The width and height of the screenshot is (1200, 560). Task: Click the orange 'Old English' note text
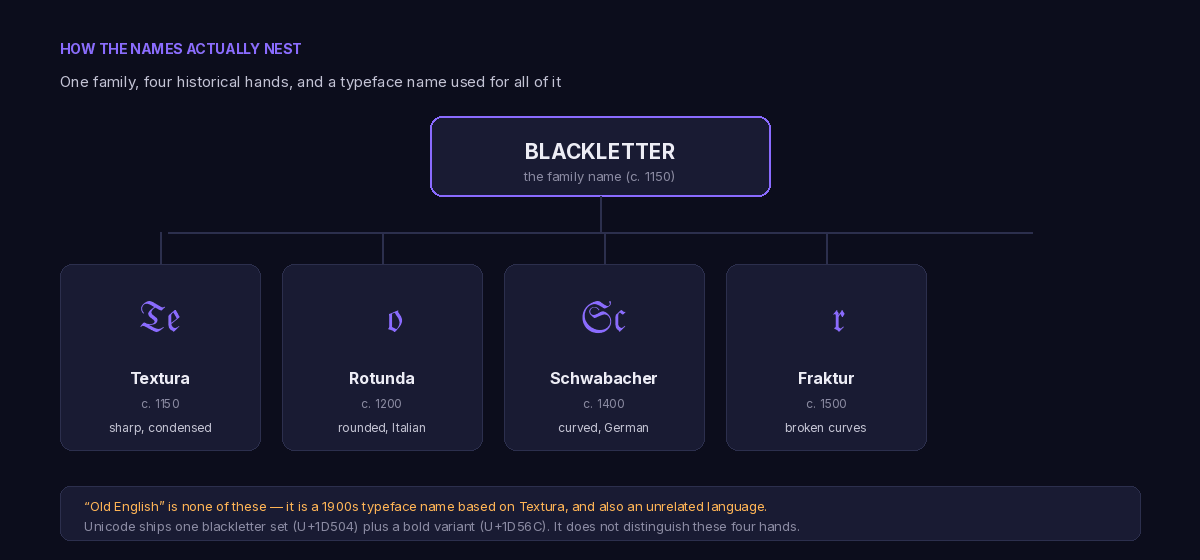(x=426, y=507)
